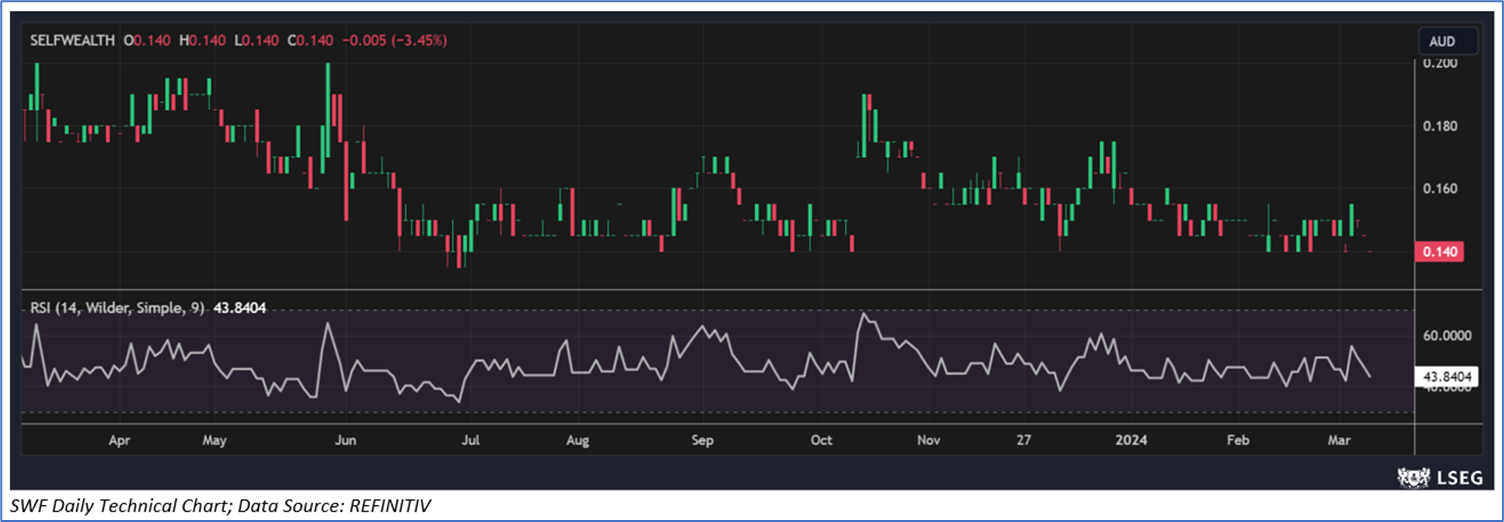The width and height of the screenshot is (1504, 522).
Task: Click the Jun date axis label
Action: tap(345, 440)
